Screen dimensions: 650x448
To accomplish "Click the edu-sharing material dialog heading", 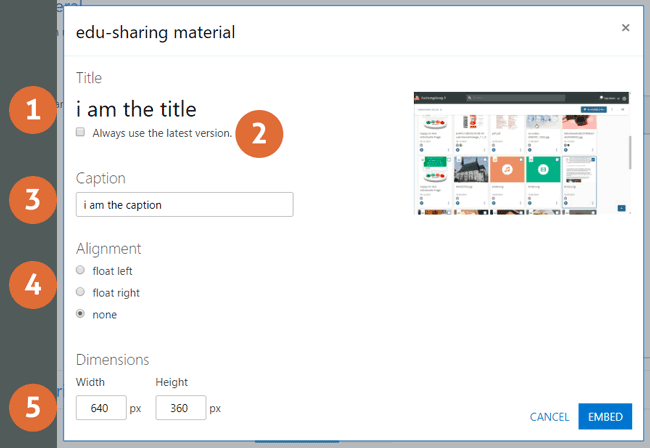I will (x=155, y=32).
